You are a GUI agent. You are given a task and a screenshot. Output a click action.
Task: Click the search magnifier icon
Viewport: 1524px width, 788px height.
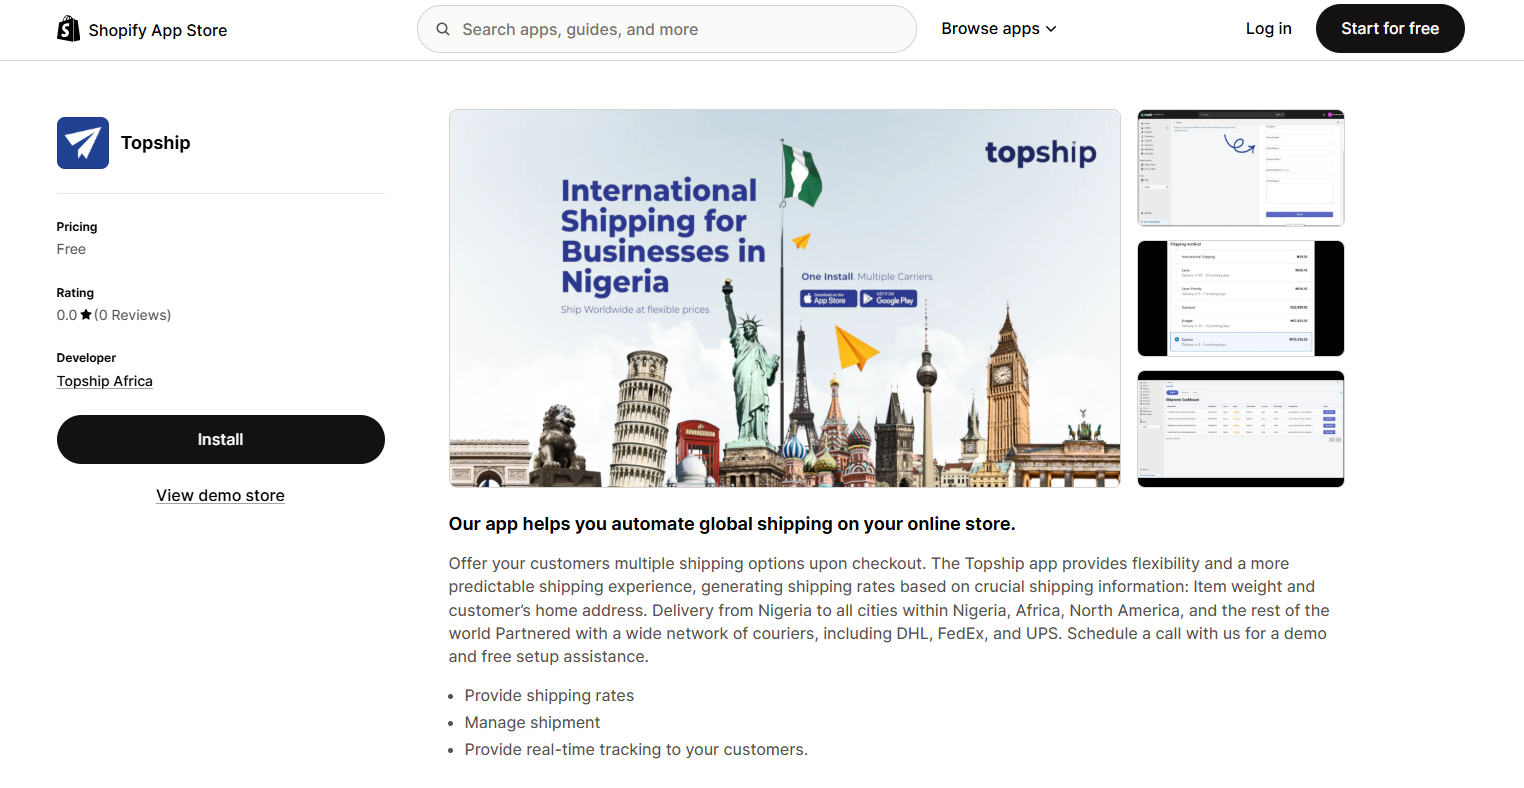443,29
